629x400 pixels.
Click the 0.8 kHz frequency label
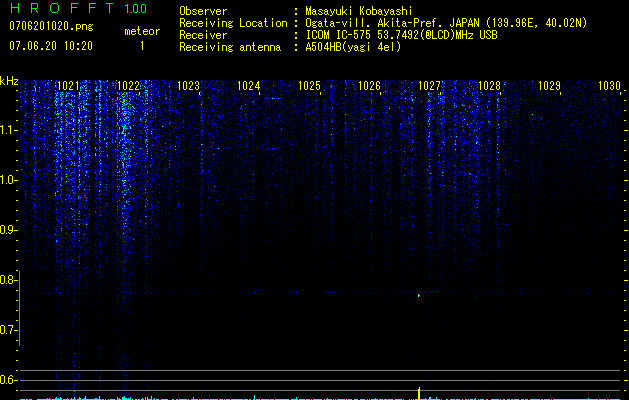8,280
